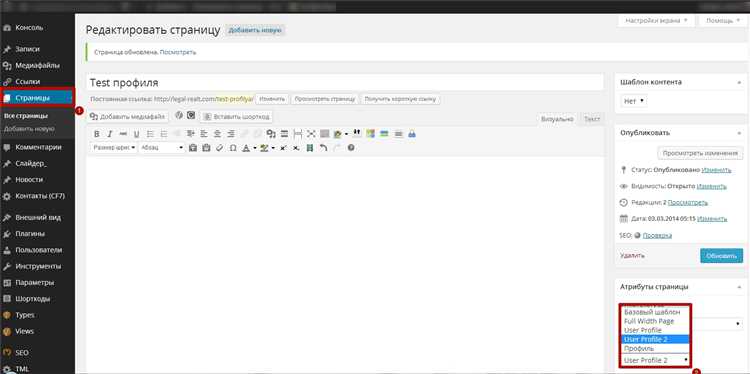Open the paragraph format dropdown

(162, 148)
